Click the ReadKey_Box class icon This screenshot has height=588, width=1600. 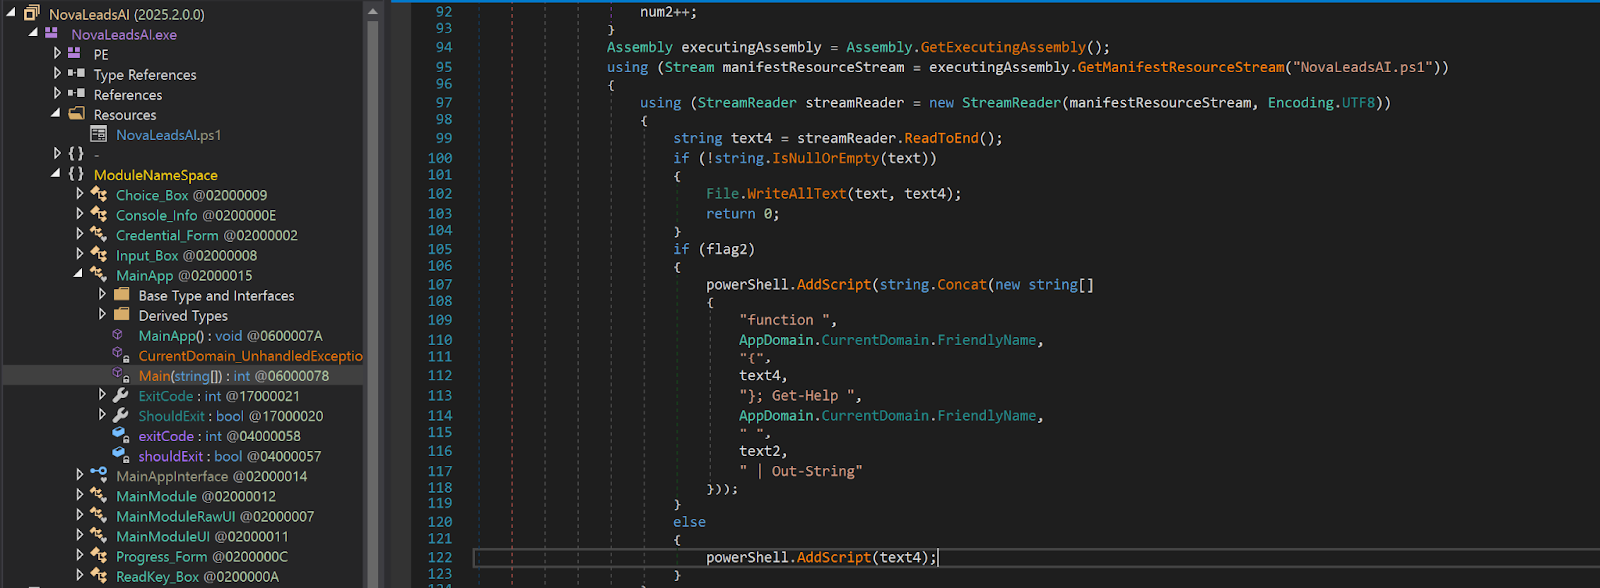[99, 575]
